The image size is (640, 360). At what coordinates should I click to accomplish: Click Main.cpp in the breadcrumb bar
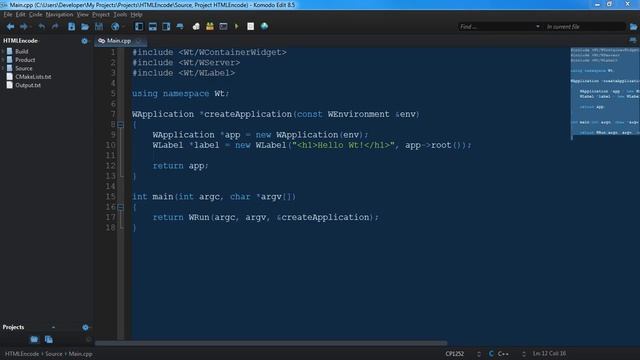pyautogui.click(x=80, y=354)
